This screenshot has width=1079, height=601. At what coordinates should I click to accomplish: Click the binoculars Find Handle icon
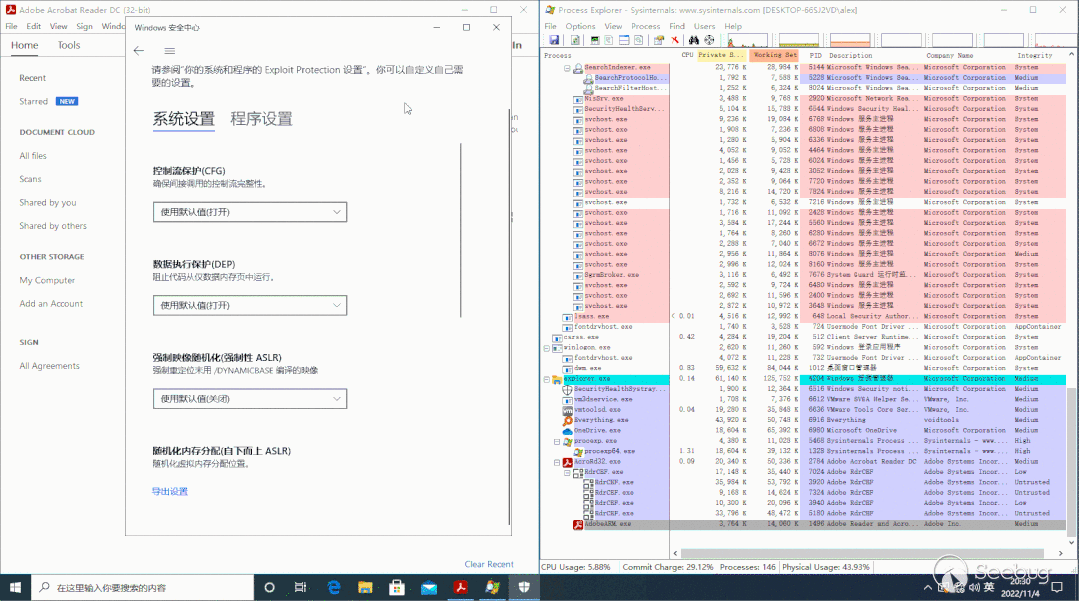(693, 40)
